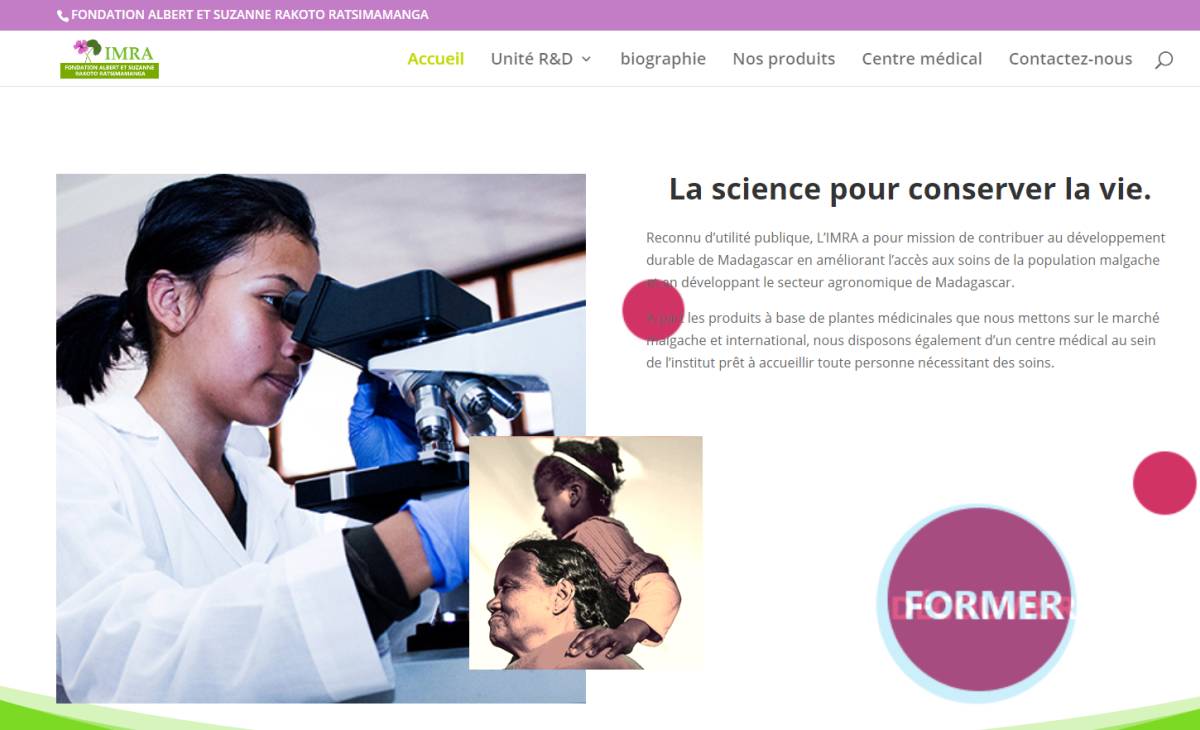1200x730 pixels.
Task: Open the IMRA logo home link
Action: point(109,59)
